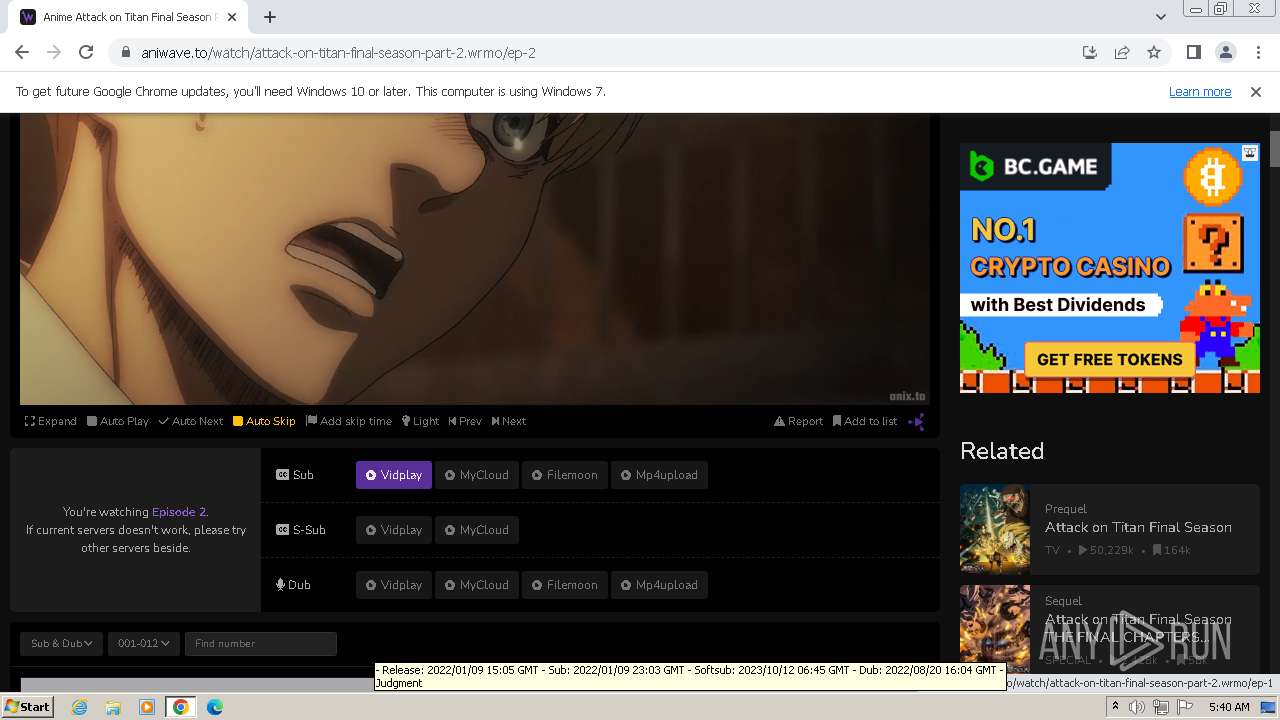1280x720 pixels.
Task: Click the Action Center flag icon
Action: [x=1183, y=707]
